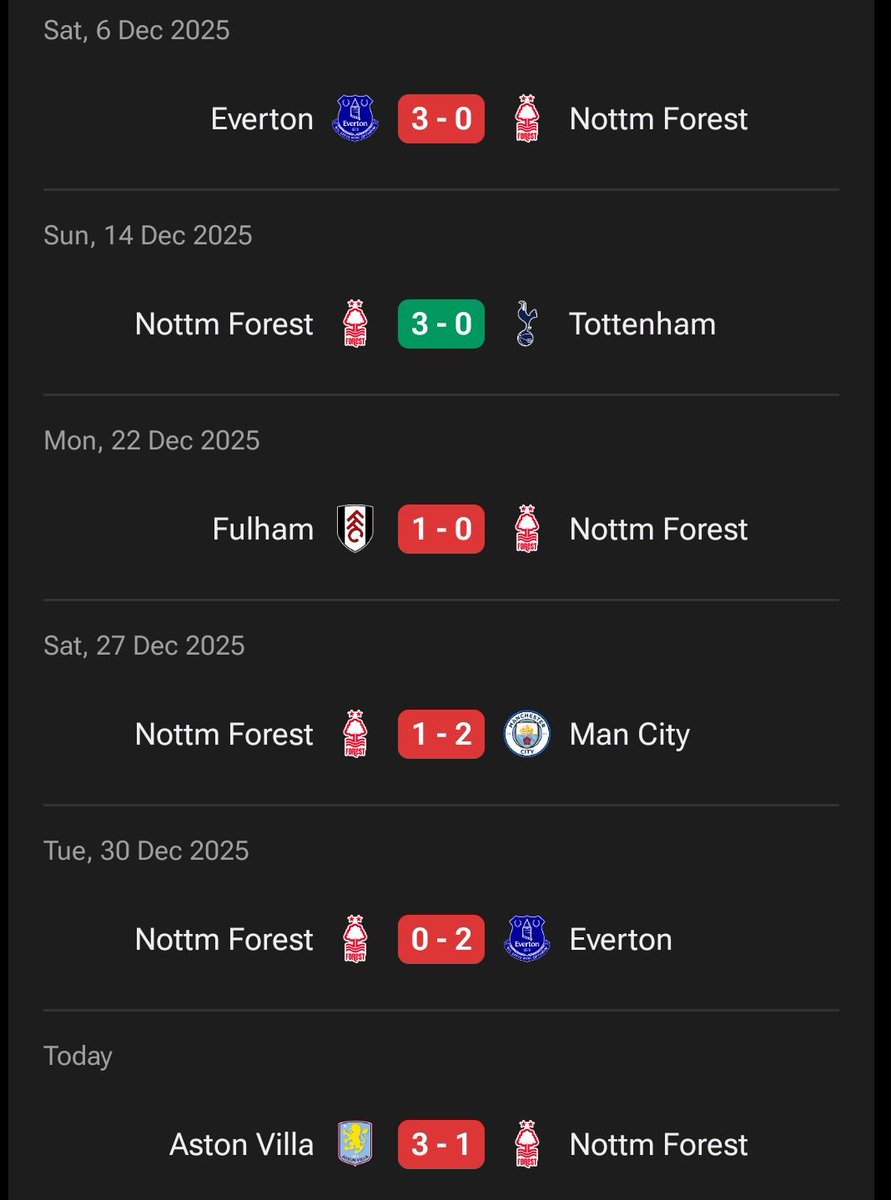Open the 0 - 2 Everton score
The height and width of the screenshot is (1200, 891).
point(441,939)
